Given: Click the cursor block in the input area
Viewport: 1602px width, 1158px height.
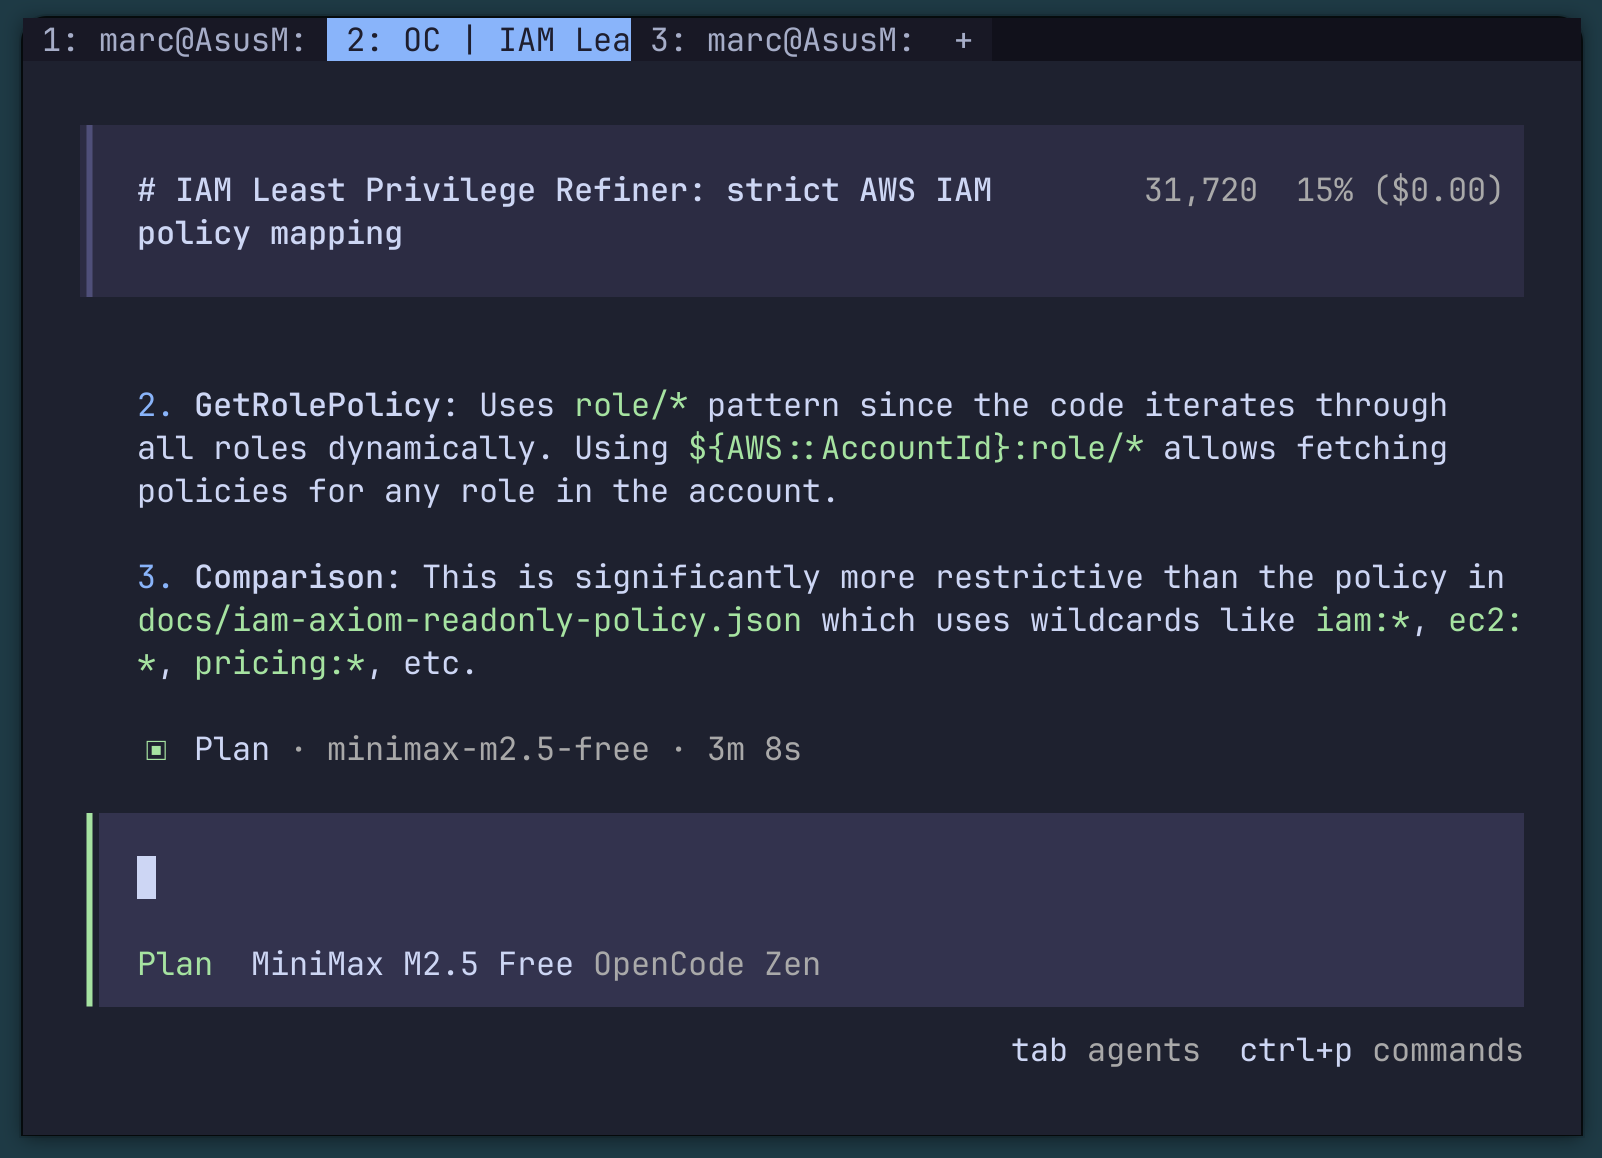Looking at the screenshot, I should pyautogui.click(x=146, y=878).
